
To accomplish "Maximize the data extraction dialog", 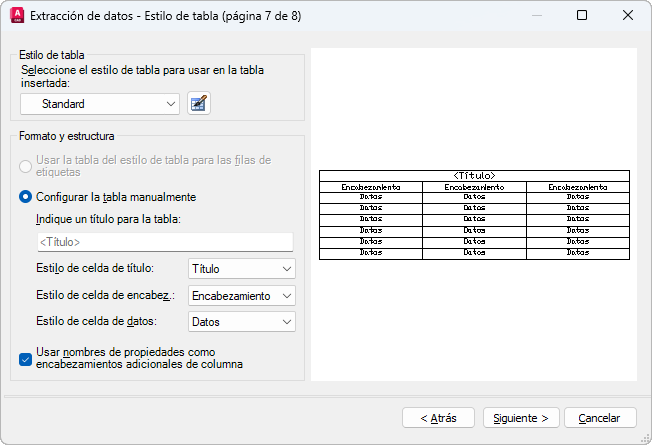I will coord(582,16).
